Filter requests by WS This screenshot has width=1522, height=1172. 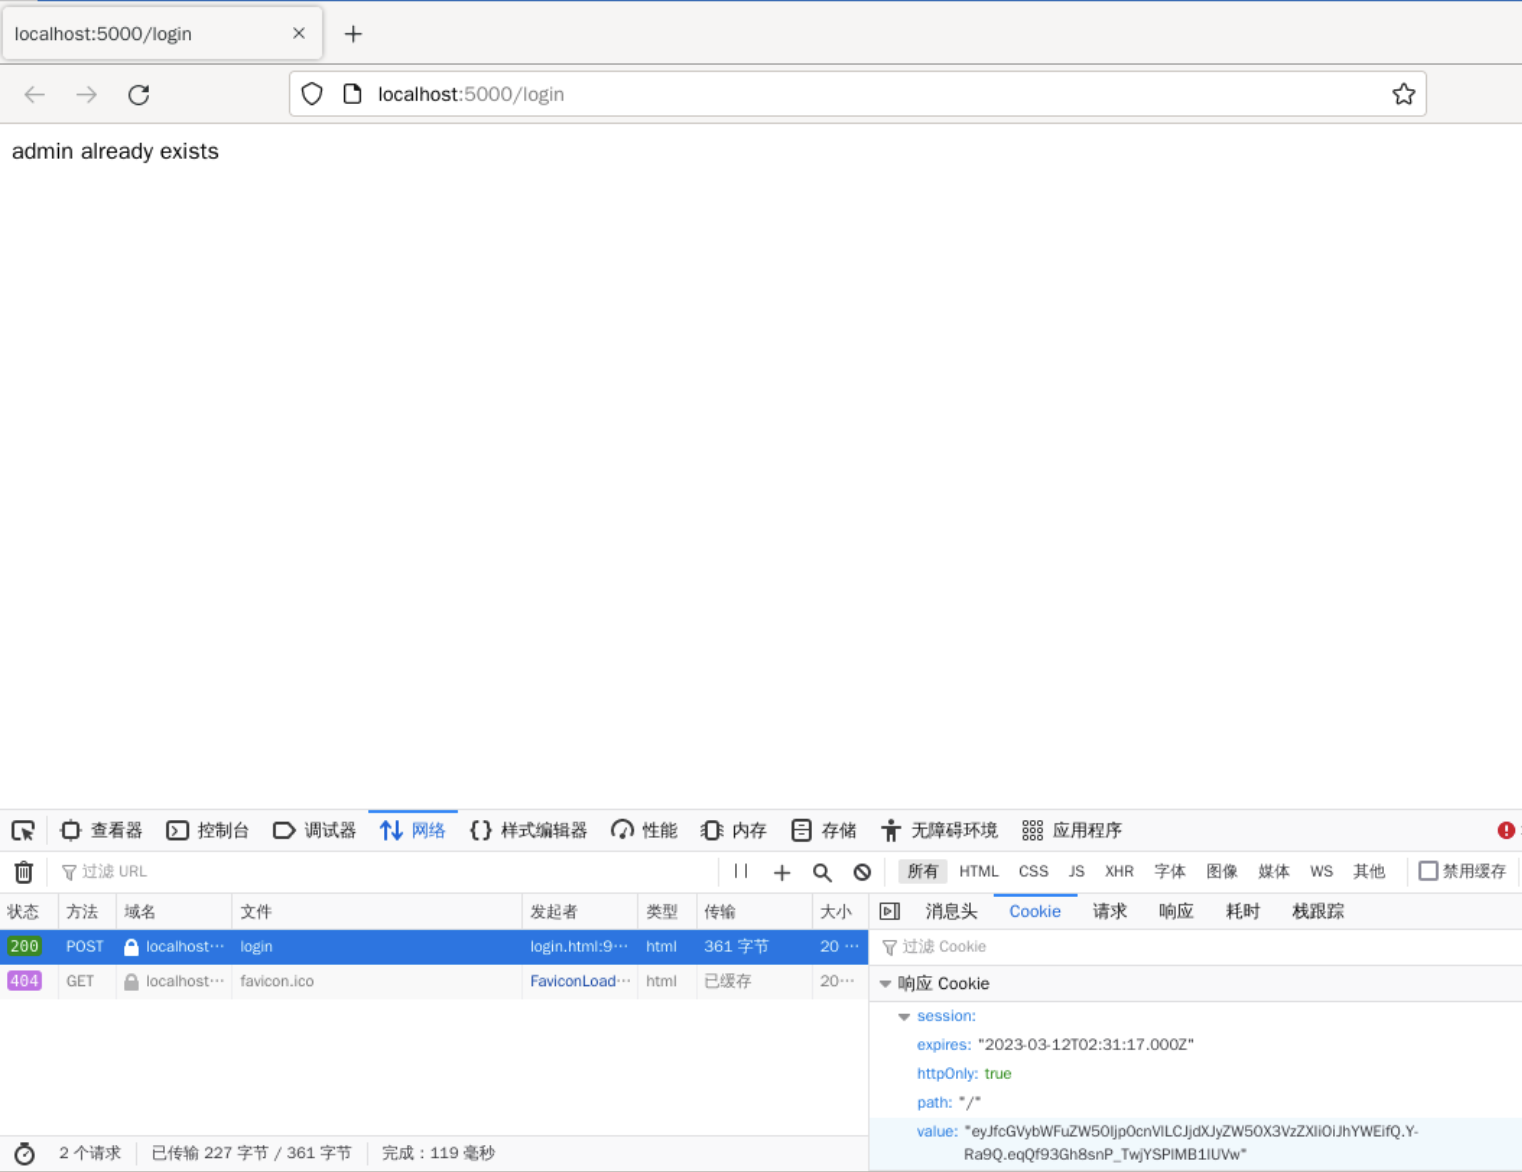point(1321,871)
